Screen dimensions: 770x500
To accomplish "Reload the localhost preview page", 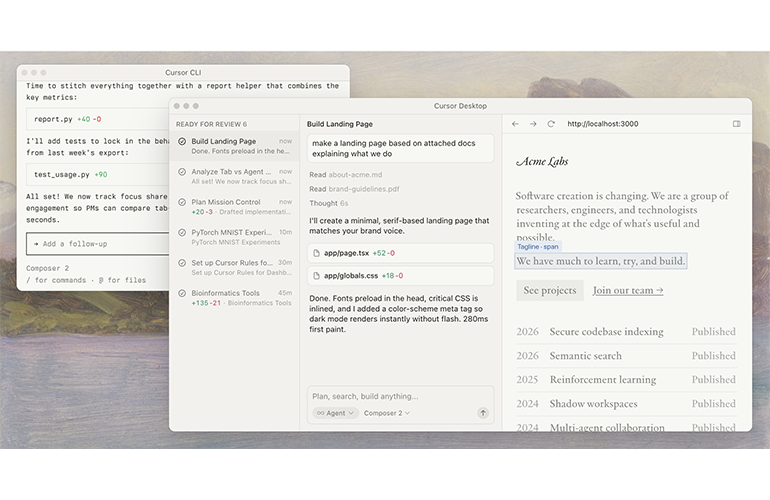I will [551, 124].
